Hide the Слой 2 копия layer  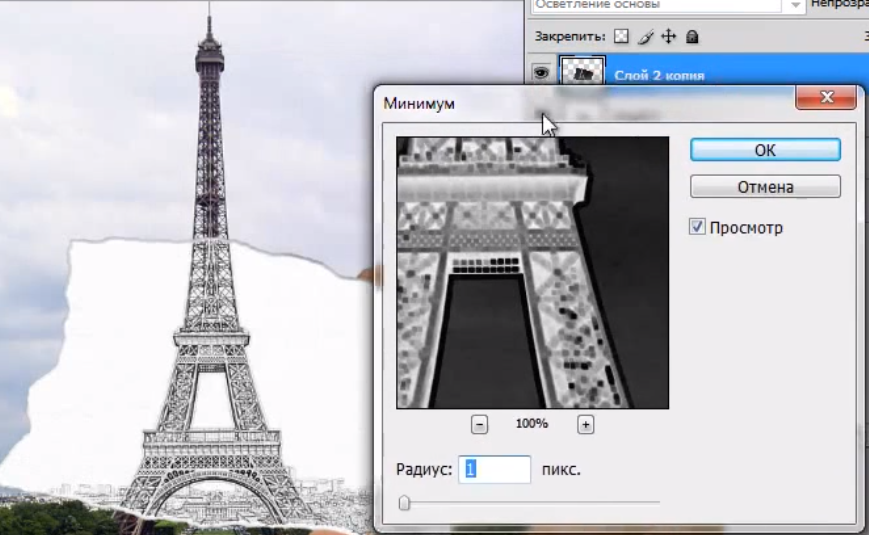point(541,73)
